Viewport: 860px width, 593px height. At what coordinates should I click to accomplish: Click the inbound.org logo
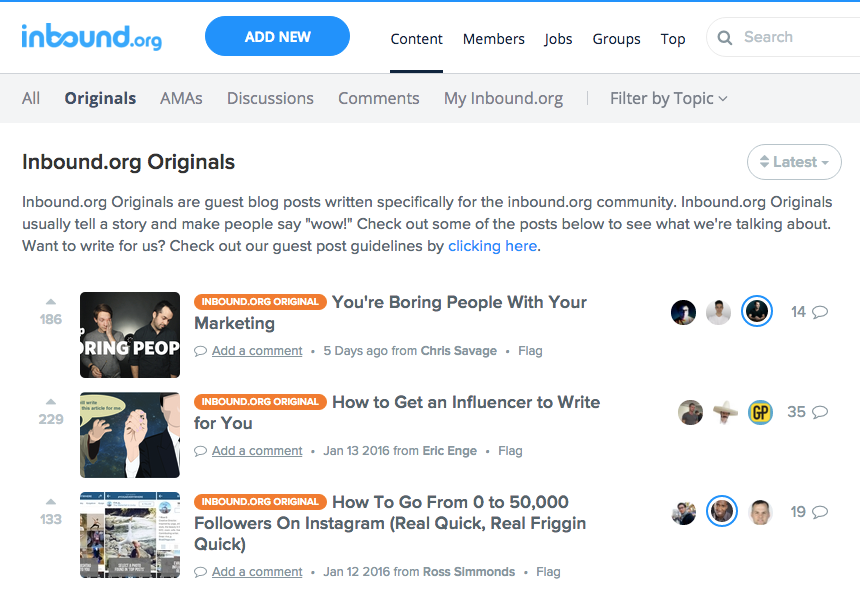(92, 37)
